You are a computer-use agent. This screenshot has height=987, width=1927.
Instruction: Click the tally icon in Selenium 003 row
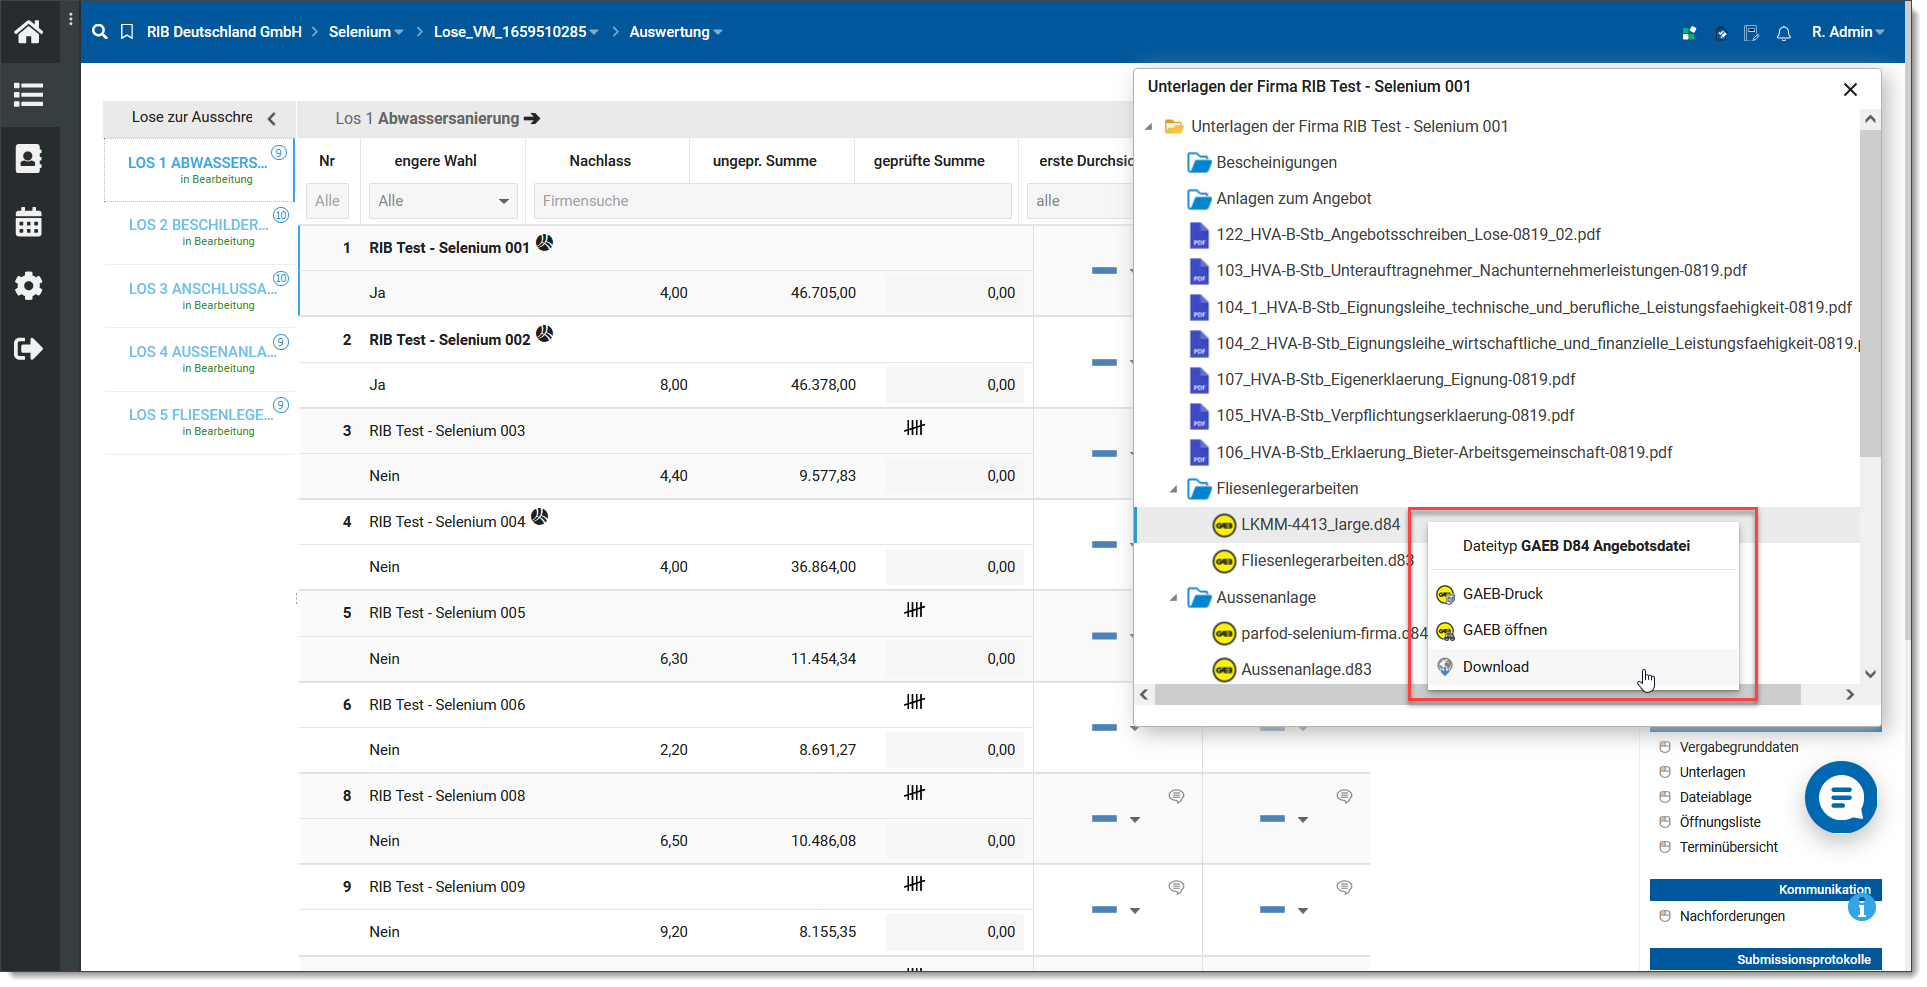914,428
